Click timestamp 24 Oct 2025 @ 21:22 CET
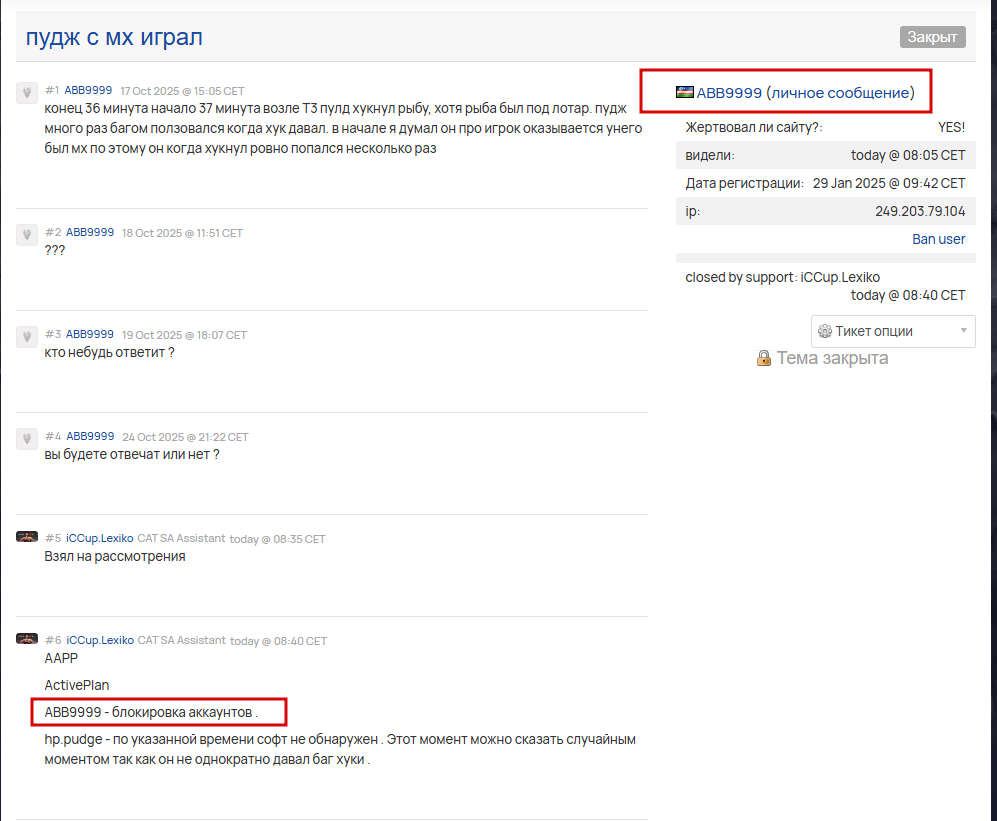The height and width of the screenshot is (821, 997). click(x=185, y=437)
